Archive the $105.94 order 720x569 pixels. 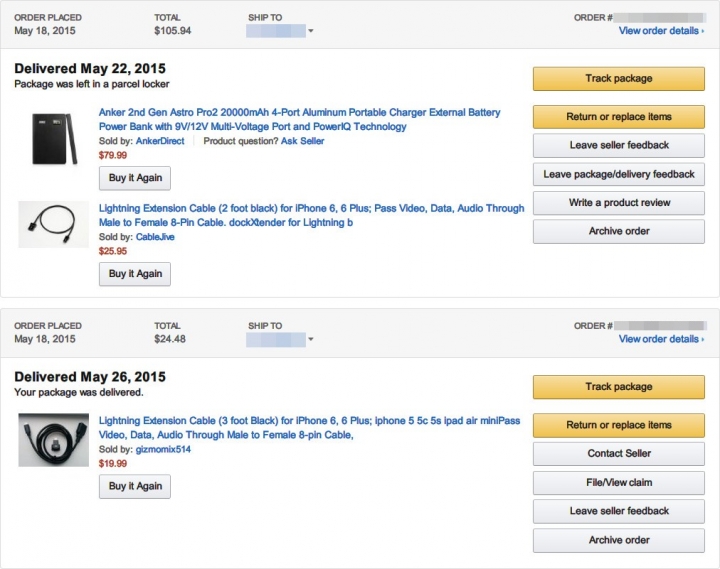tap(619, 231)
